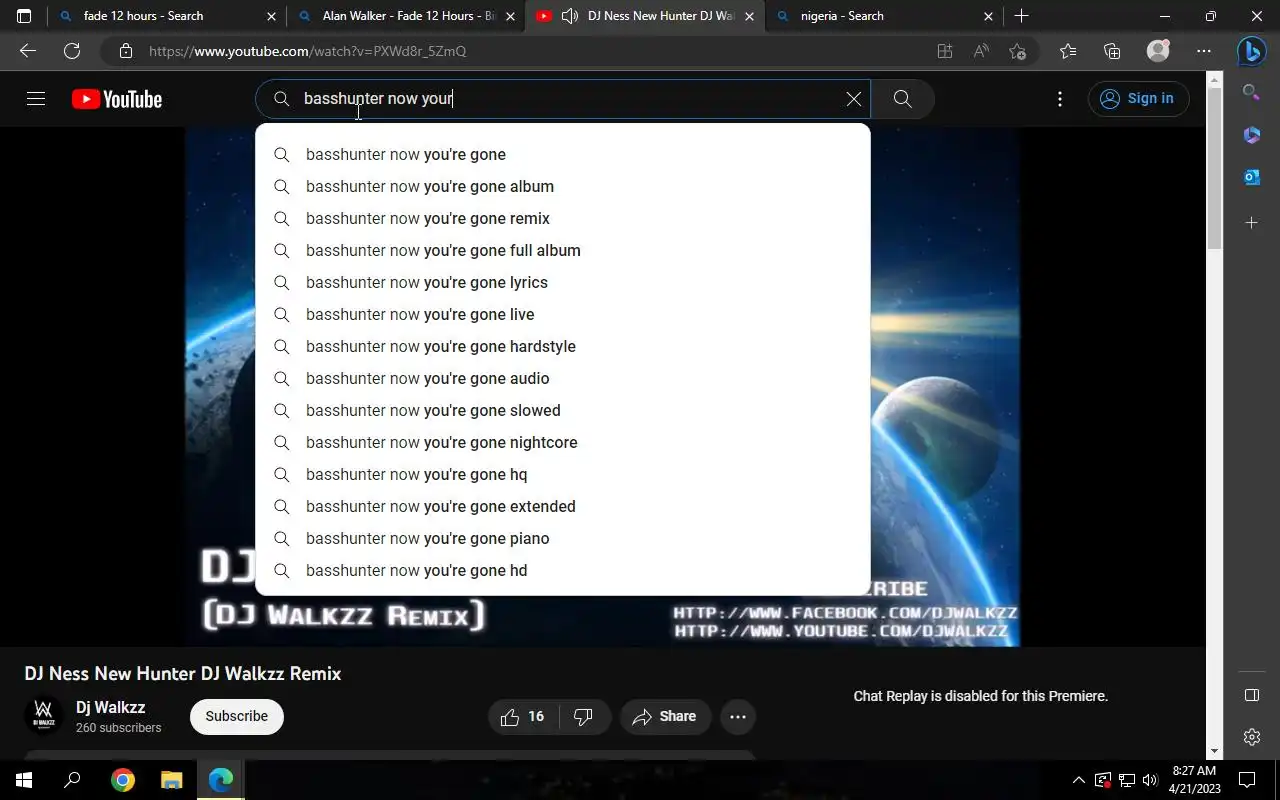Screen dimensions: 1280x800
Task: Open File Explorer from the taskbar
Action: click(x=171, y=780)
